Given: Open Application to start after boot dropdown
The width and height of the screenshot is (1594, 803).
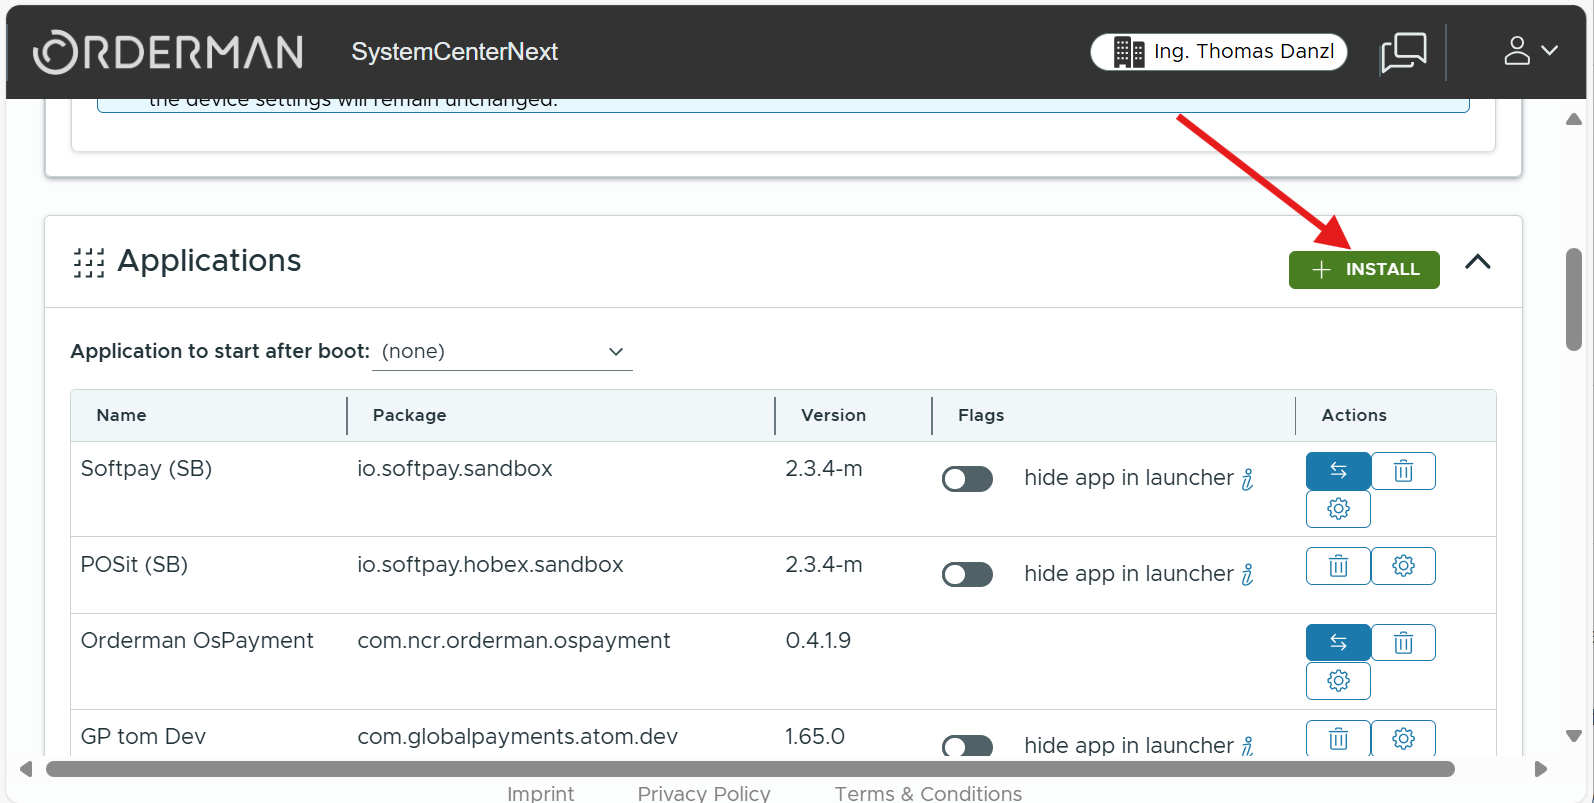Looking at the screenshot, I should 502,352.
